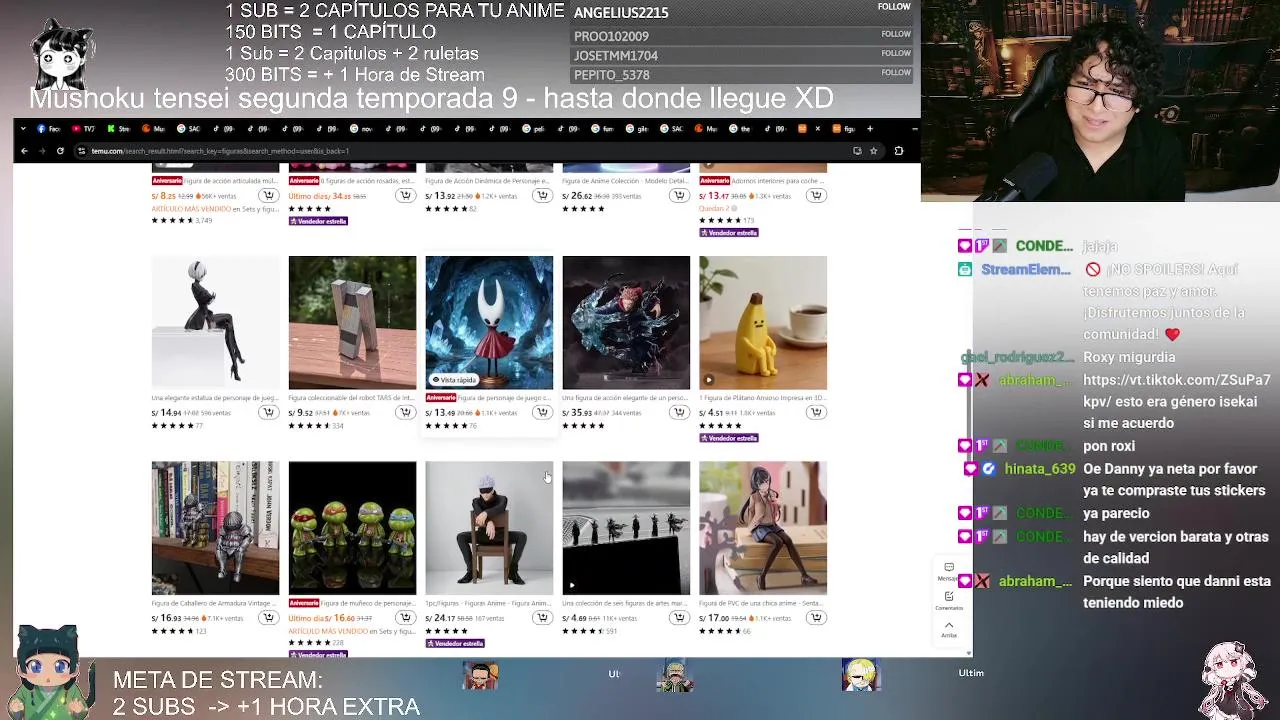Play the banana figure video preview
This screenshot has width=1280, height=720.
point(709,379)
